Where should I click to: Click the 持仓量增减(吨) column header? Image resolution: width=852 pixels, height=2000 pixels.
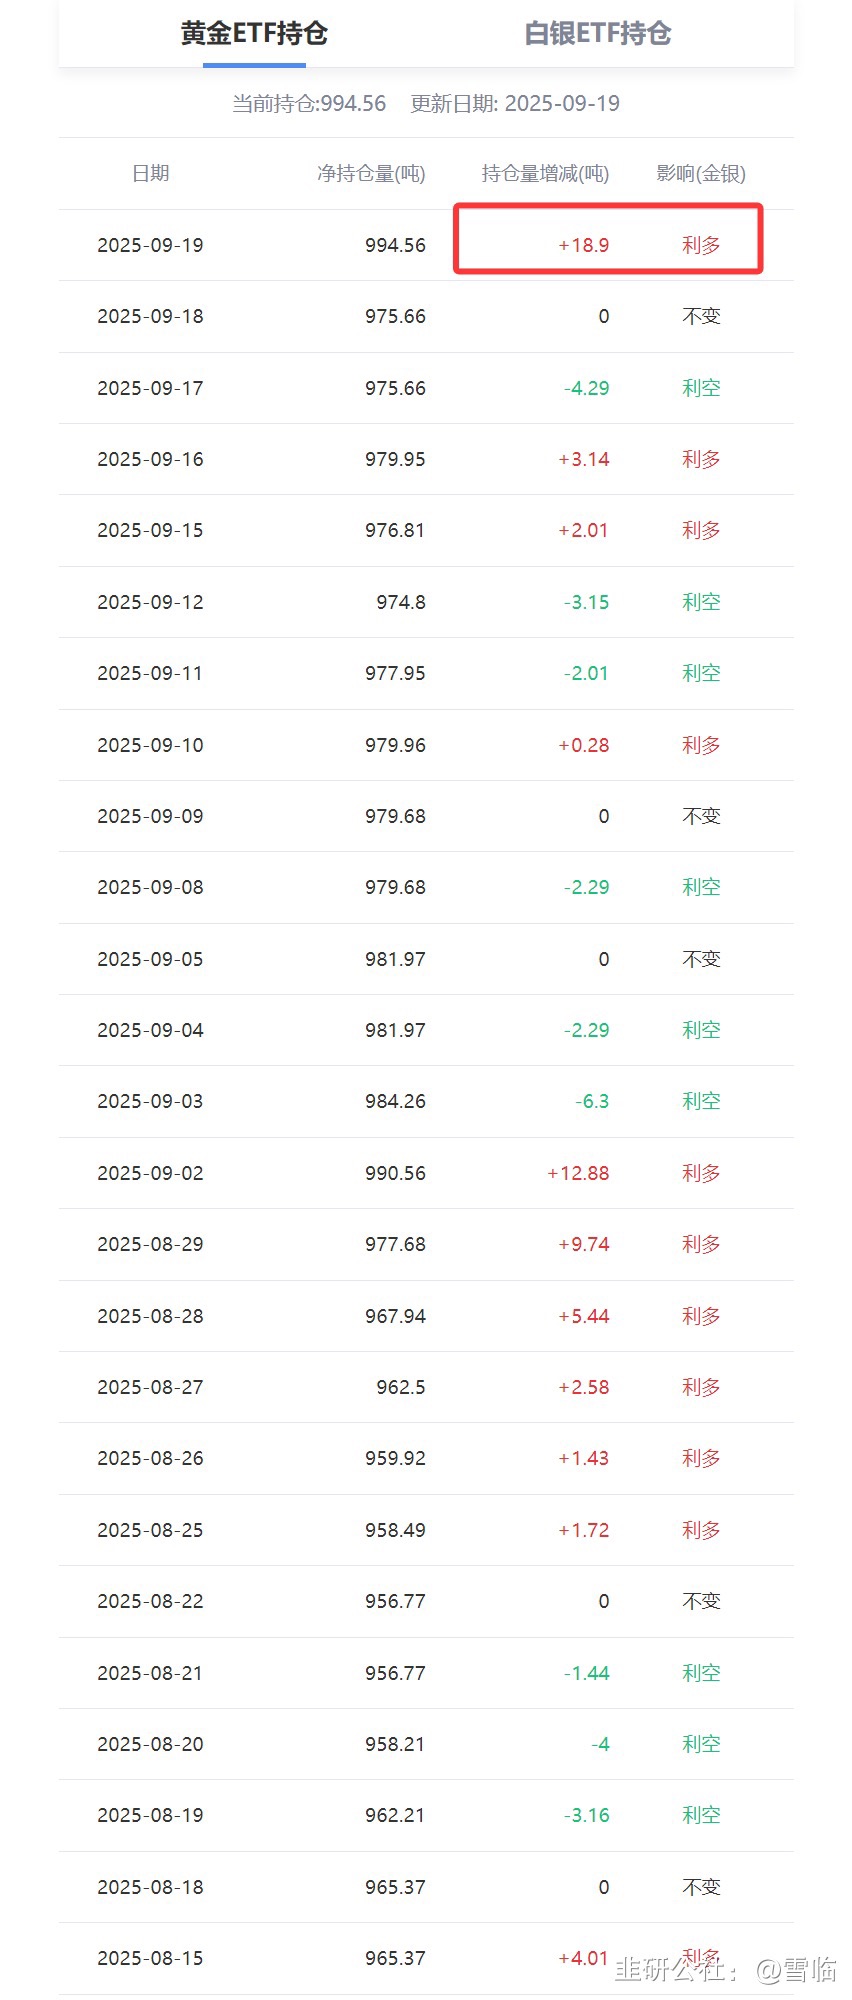pos(545,174)
